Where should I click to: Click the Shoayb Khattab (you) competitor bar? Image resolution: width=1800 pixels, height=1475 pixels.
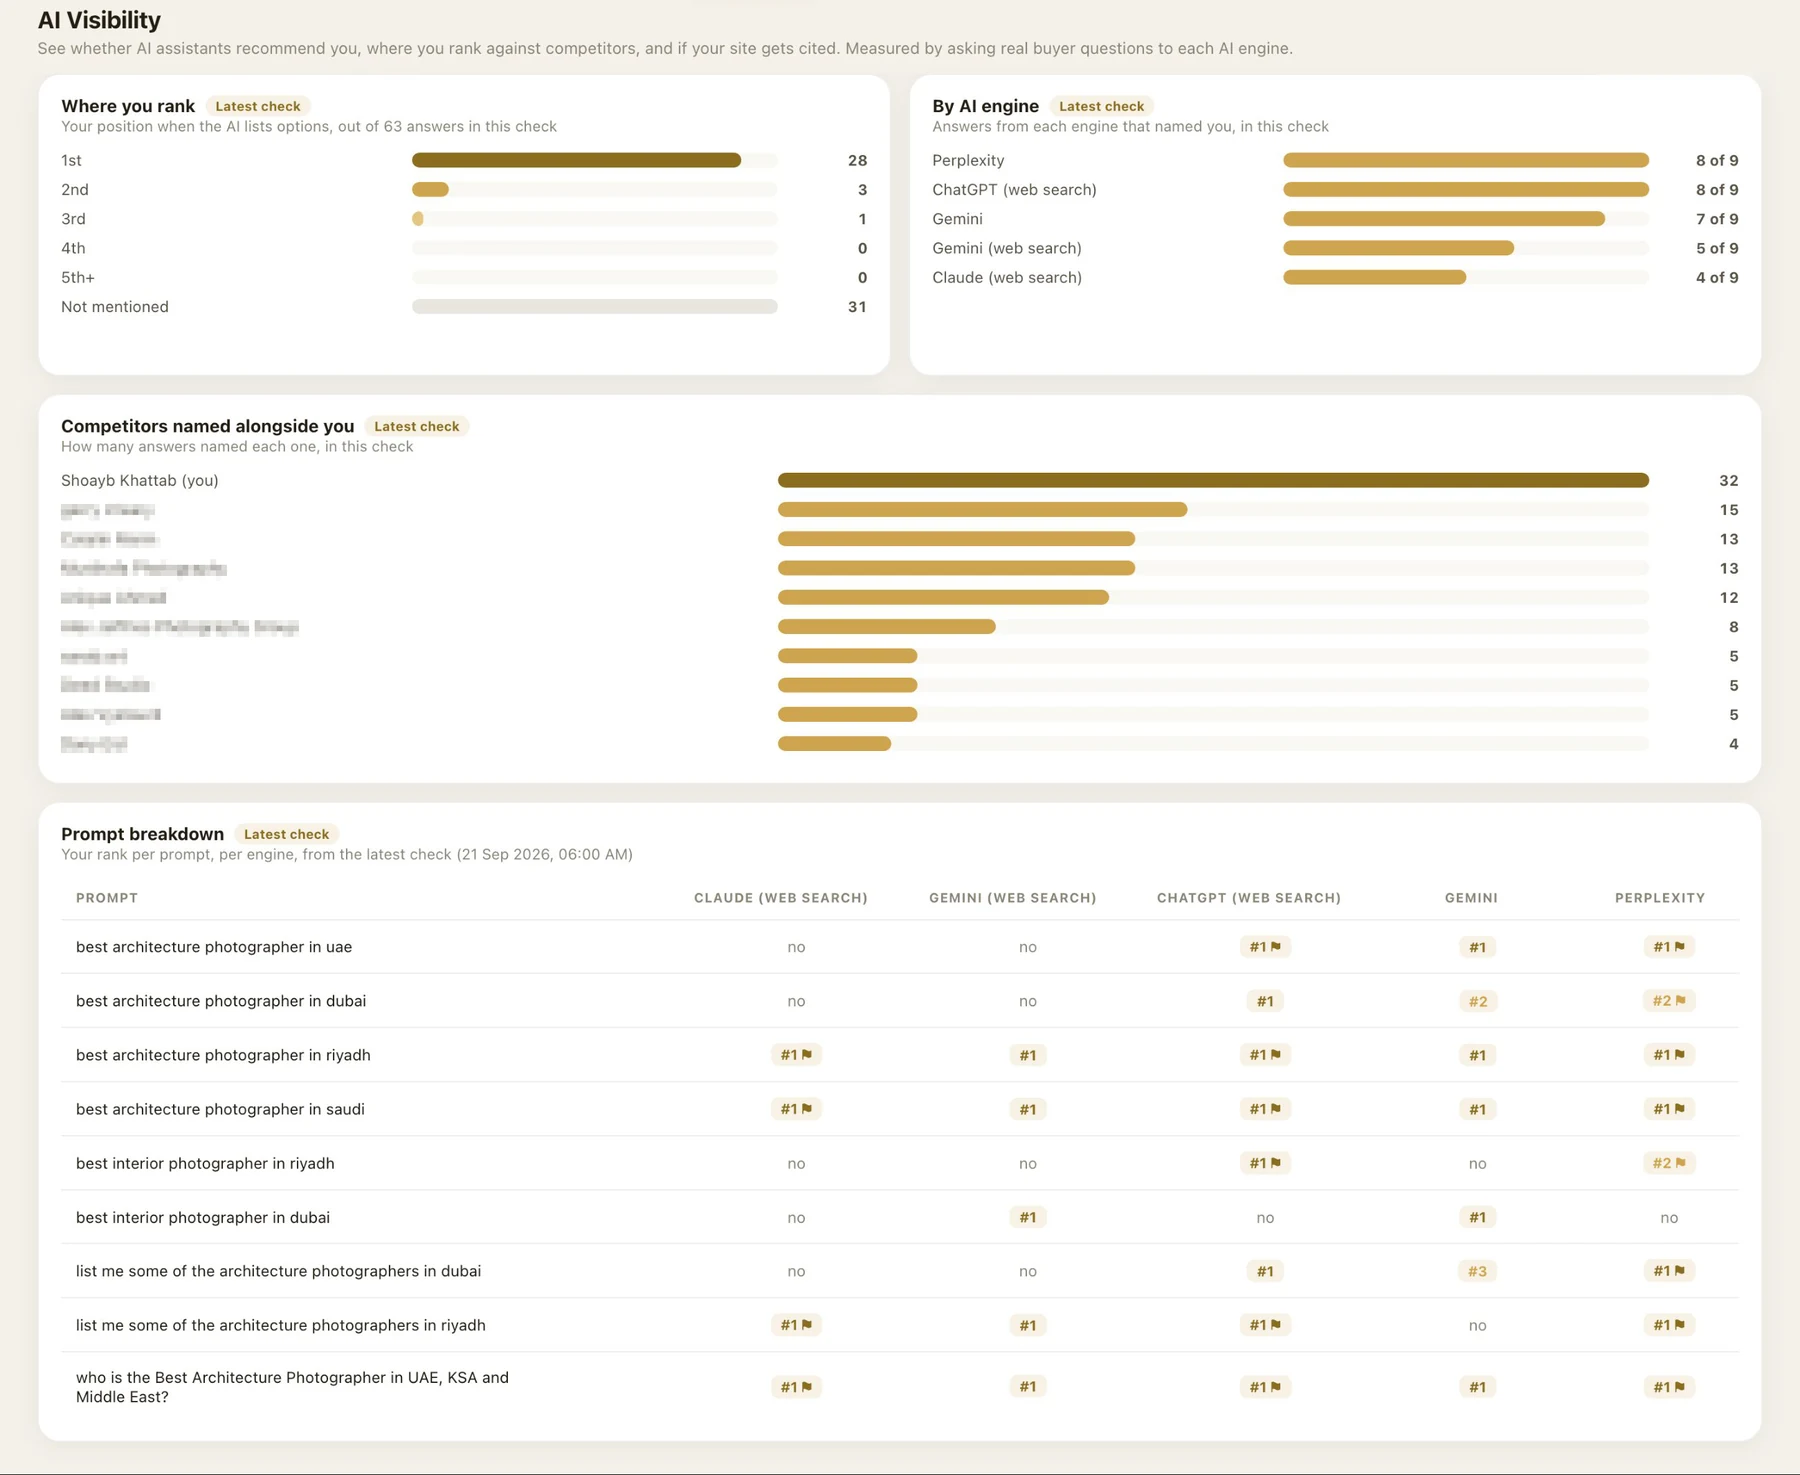[1213, 480]
